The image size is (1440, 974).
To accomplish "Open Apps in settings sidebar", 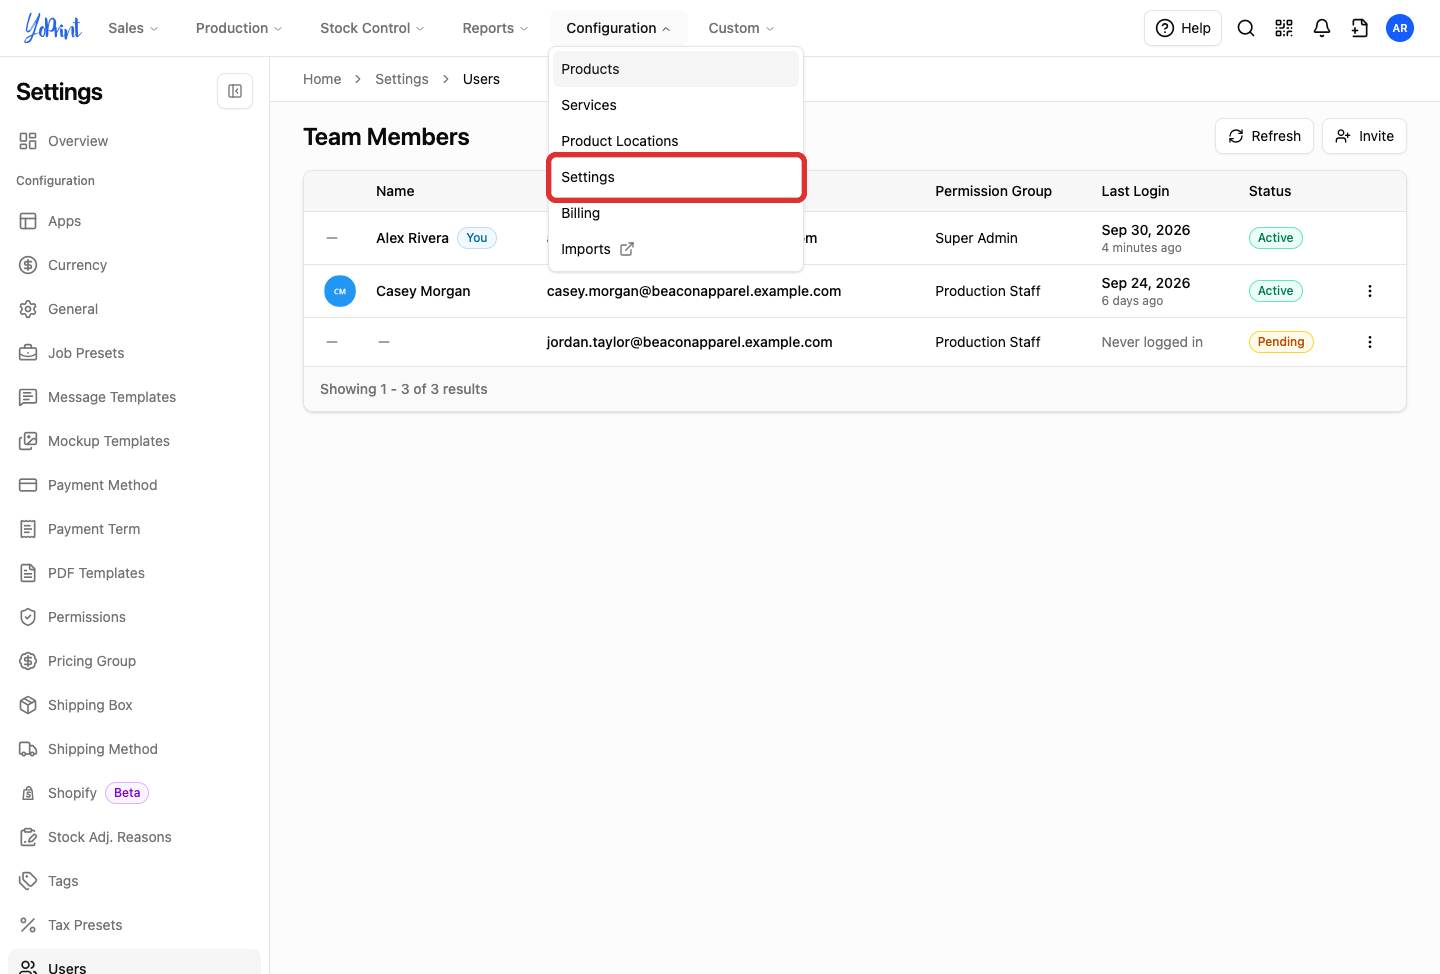I will (x=134, y=221).
